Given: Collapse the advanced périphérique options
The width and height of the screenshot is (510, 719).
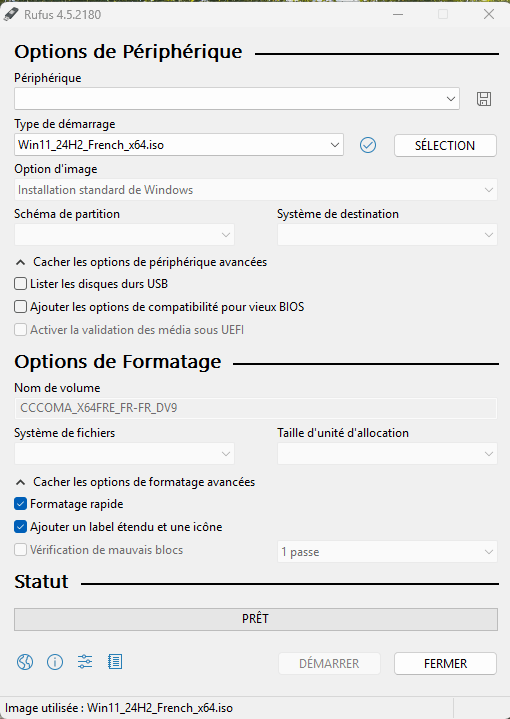Looking at the screenshot, I should pos(141,262).
